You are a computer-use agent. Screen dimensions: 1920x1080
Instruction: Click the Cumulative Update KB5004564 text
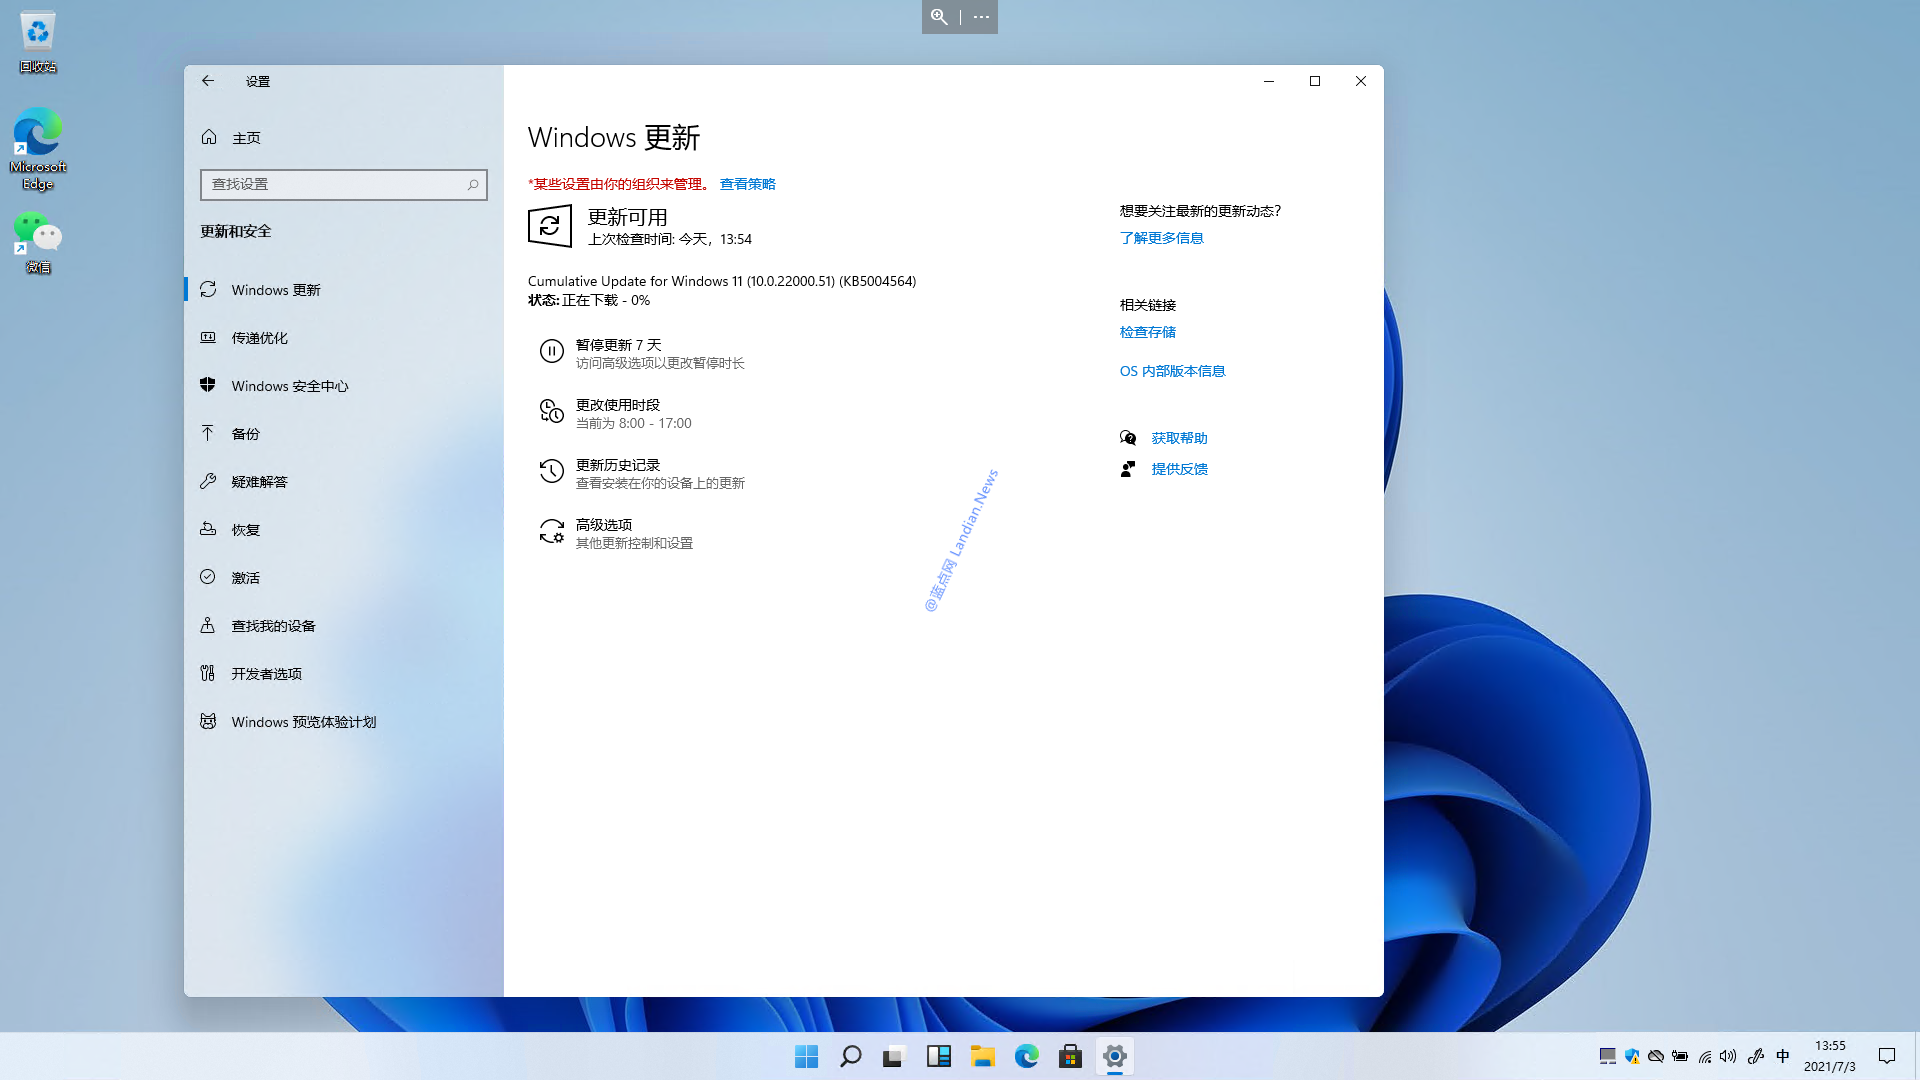pos(722,281)
